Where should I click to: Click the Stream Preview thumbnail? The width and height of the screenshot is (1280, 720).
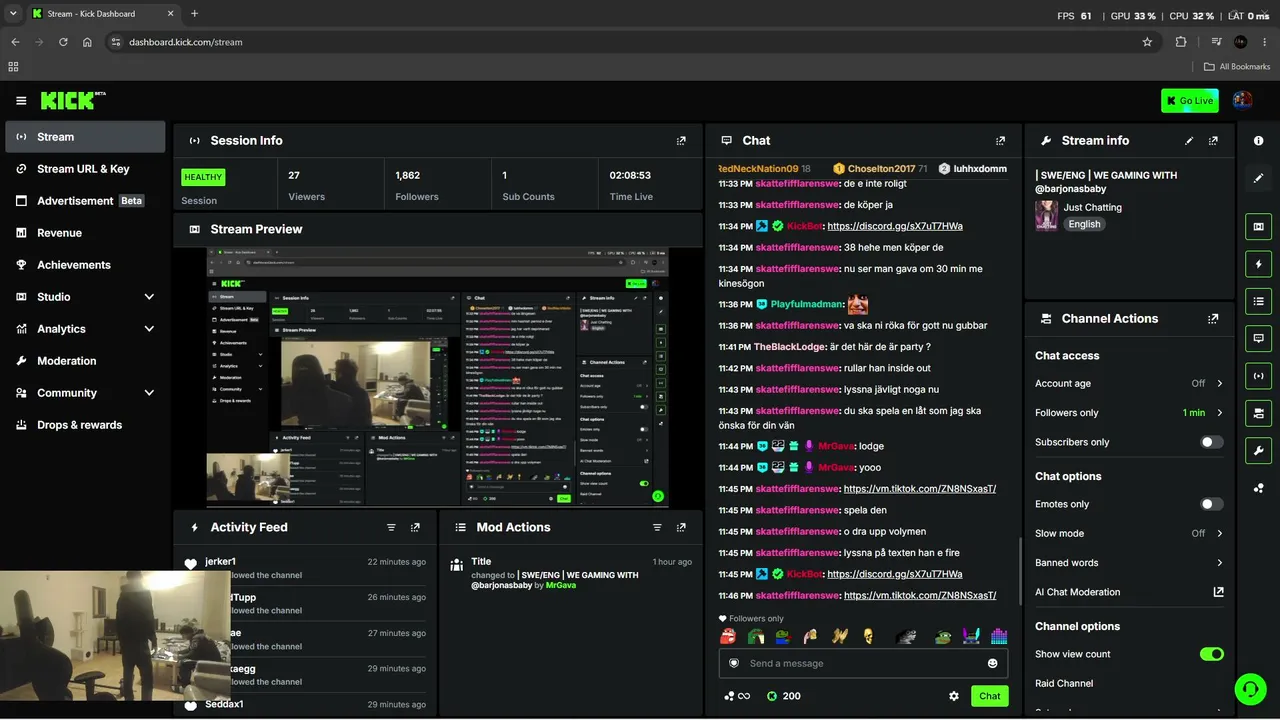click(x=438, y=377)
